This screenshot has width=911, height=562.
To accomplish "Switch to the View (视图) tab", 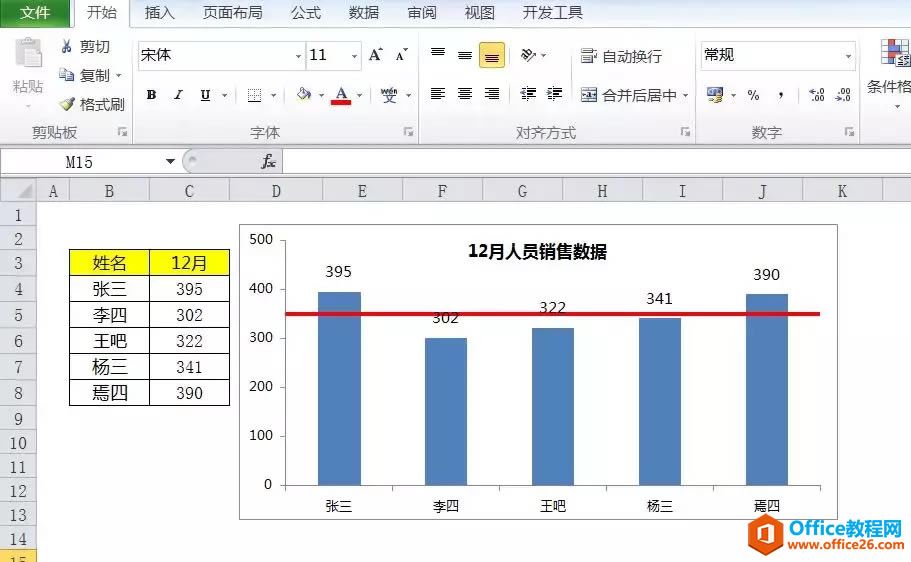I will 479,13.
